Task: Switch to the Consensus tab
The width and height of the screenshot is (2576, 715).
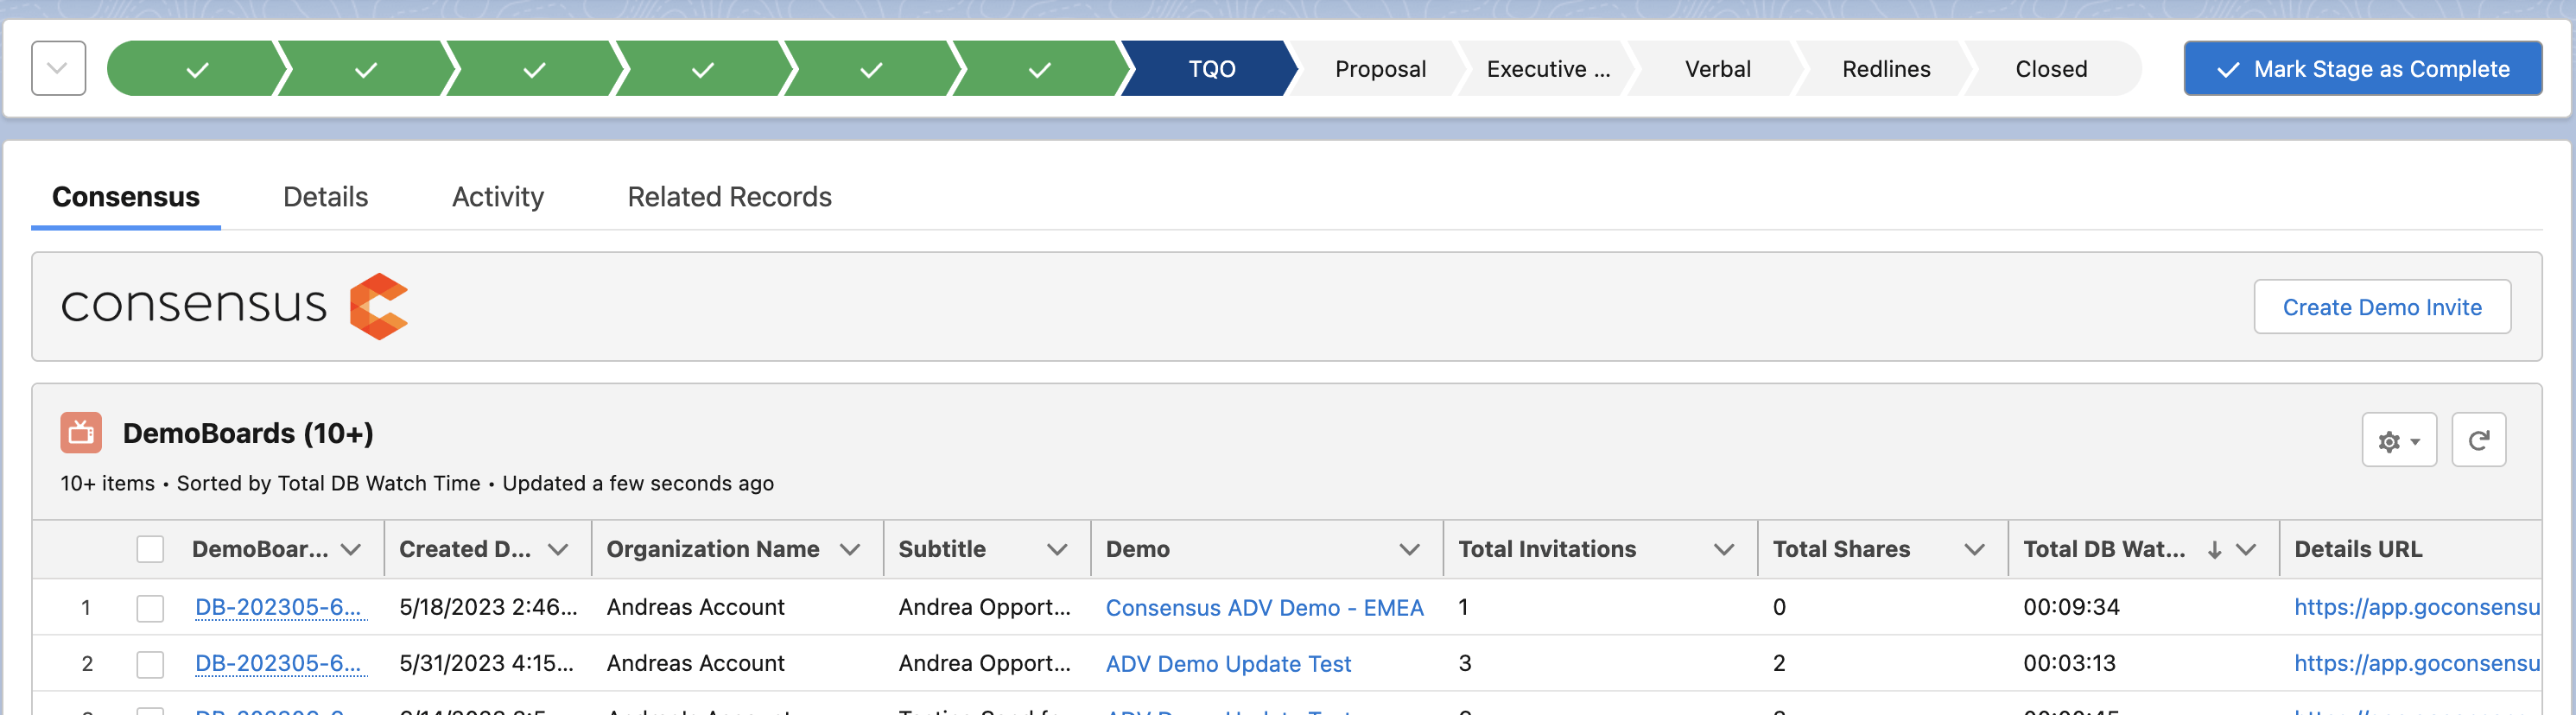Action: [x=126, y=197]
